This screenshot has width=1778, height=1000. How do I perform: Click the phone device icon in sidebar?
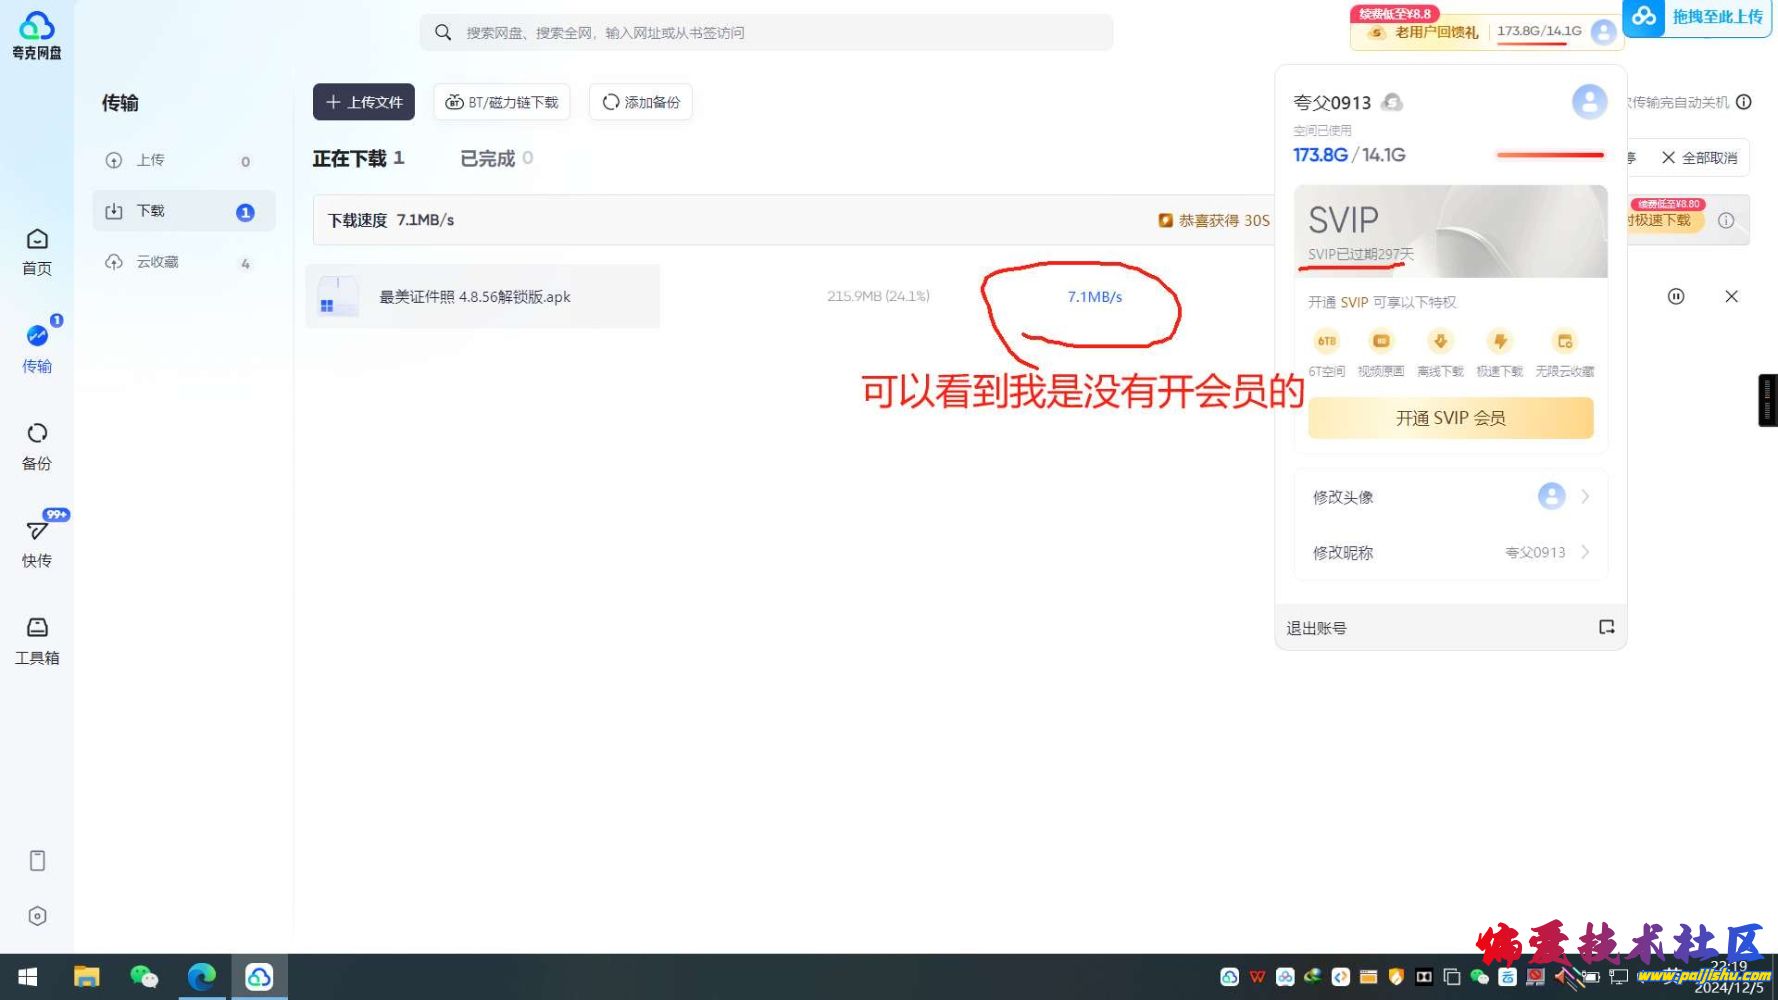click(x=37, y=861)
